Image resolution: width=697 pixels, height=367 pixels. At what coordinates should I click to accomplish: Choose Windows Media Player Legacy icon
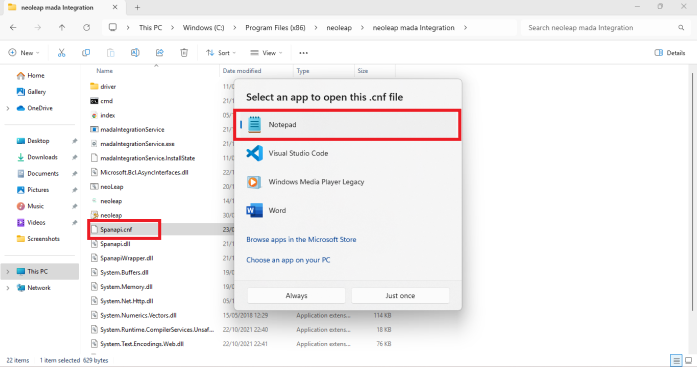(254, 182)
